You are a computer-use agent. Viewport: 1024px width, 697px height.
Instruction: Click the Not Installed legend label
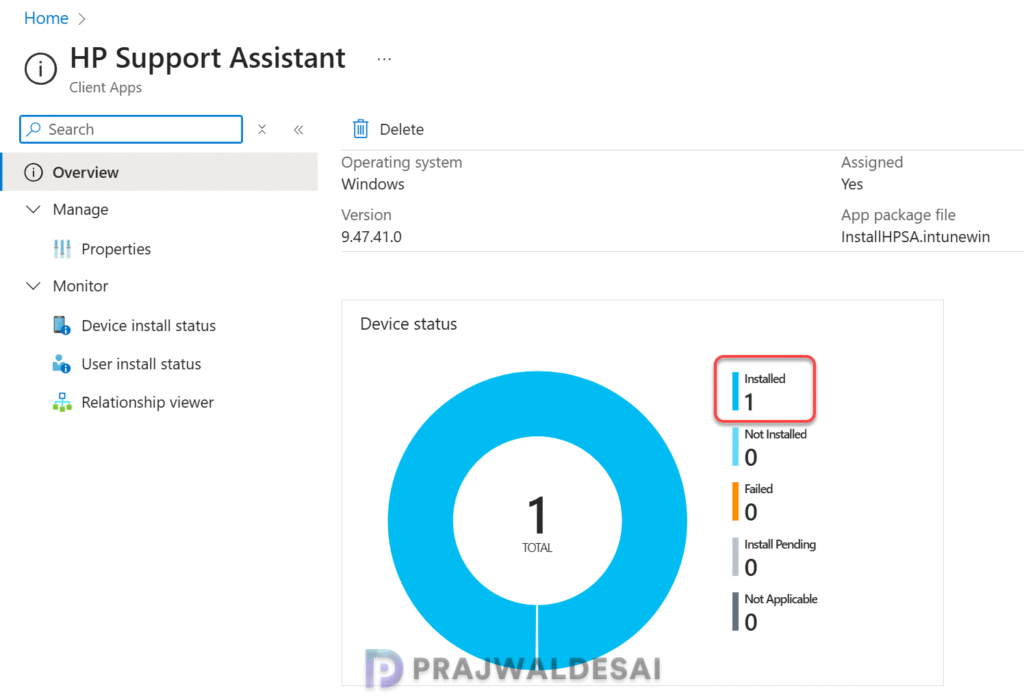[775, 434]
